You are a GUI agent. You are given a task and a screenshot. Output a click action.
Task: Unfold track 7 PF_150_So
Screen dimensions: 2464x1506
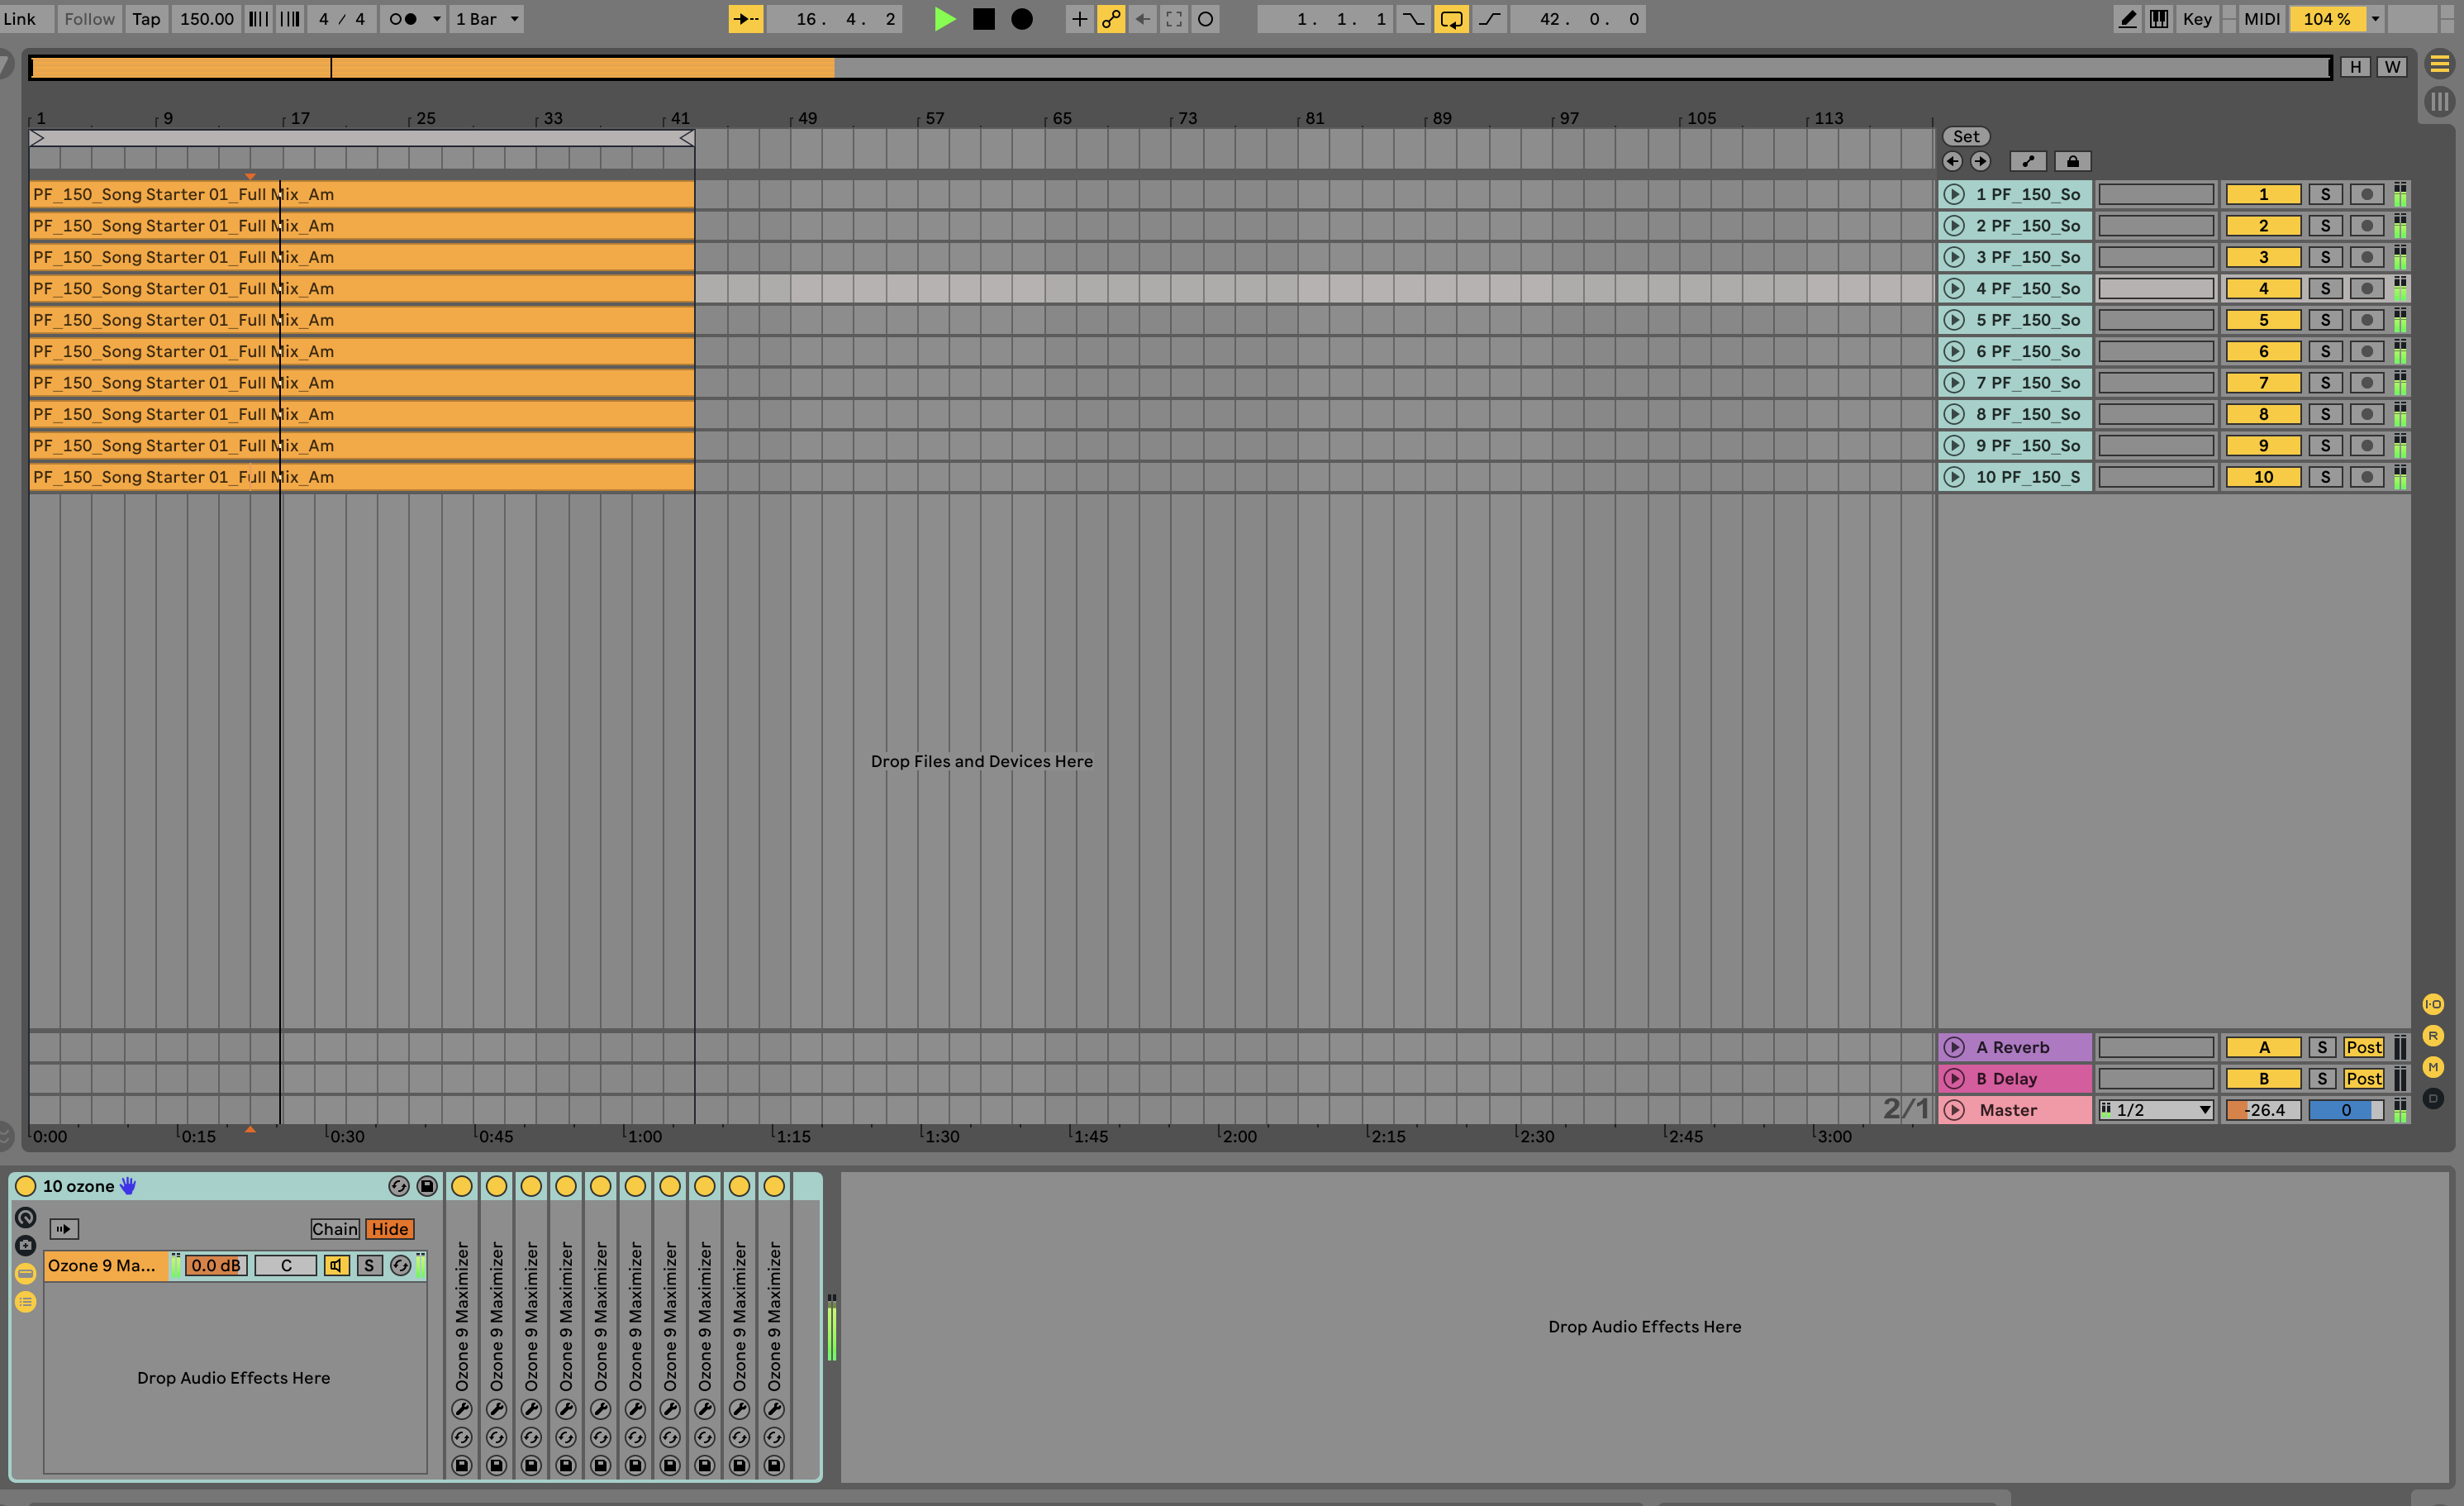pos(1954,382)
